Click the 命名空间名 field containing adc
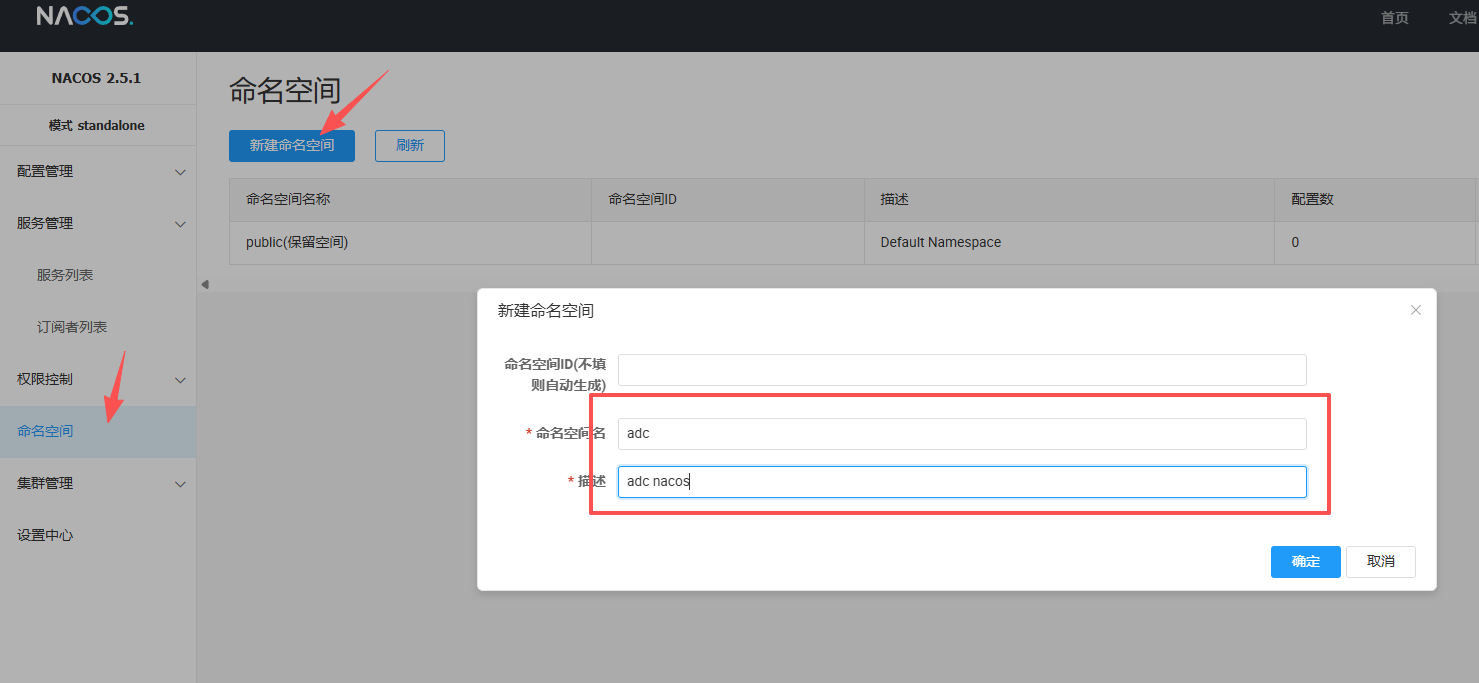Screen dimensions: 1479x683 [961, 433]
